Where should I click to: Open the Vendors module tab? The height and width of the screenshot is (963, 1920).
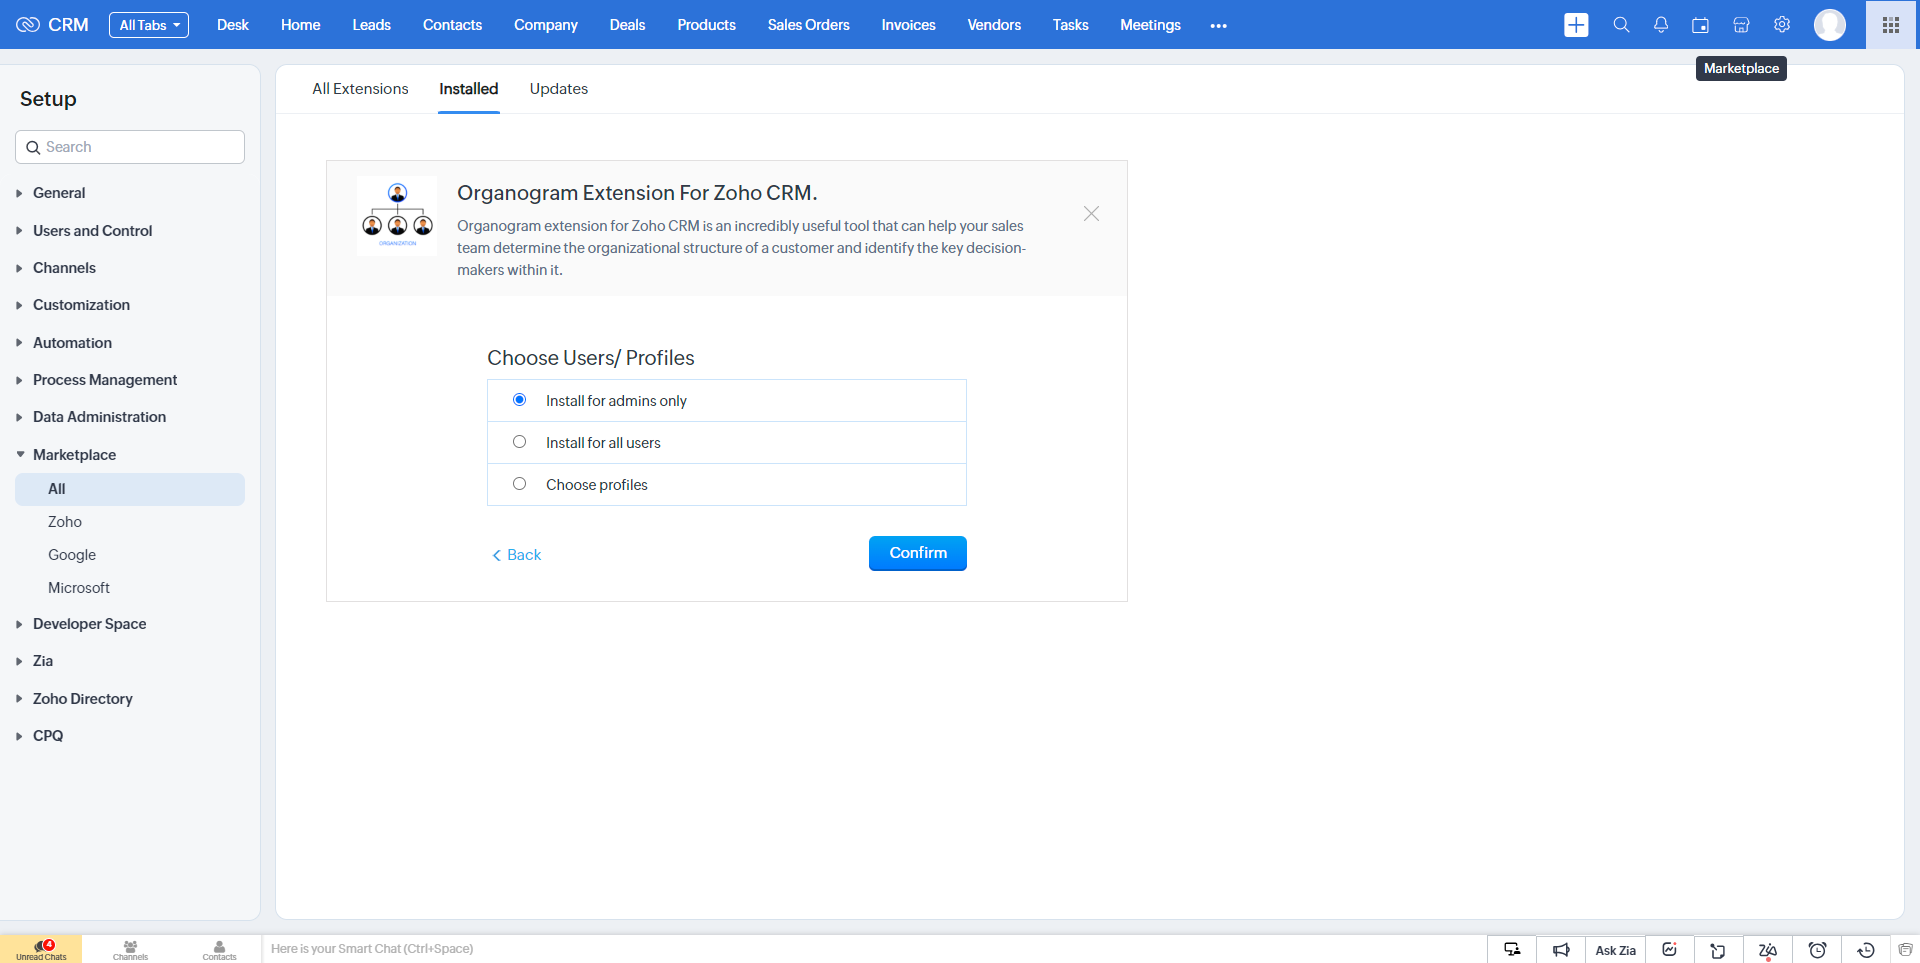tap(994, 25)
